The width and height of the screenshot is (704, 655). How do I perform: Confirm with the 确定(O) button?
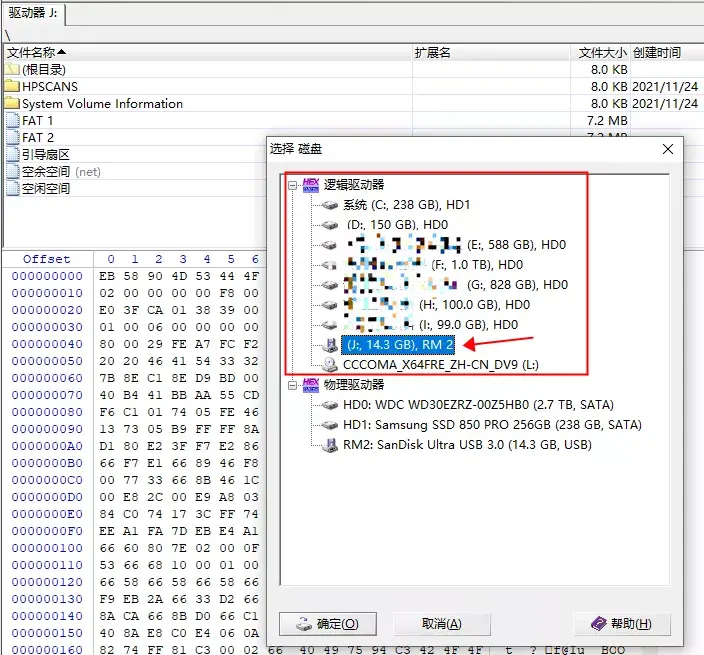[328, 624]
